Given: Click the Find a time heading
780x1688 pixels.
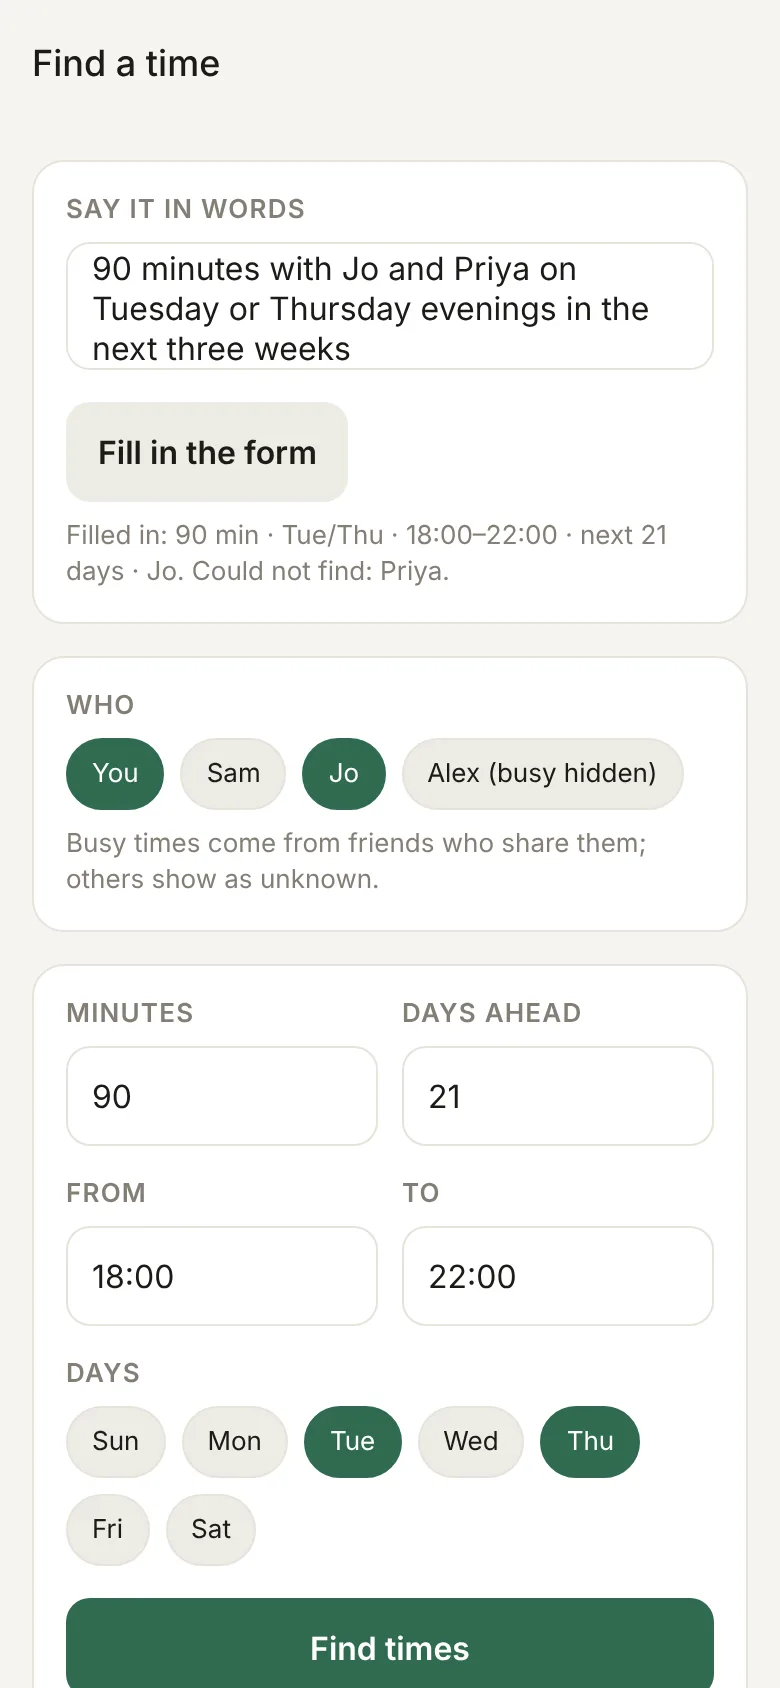Looking at the screenshot, I should tap(126, 64).
